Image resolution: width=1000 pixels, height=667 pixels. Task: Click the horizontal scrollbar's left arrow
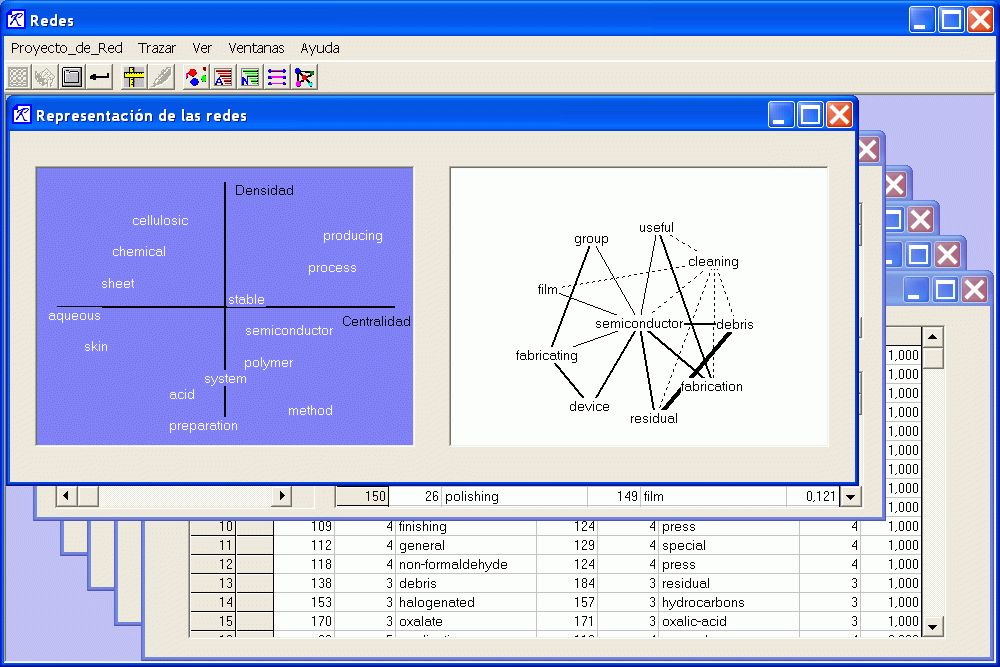(67, 496)
